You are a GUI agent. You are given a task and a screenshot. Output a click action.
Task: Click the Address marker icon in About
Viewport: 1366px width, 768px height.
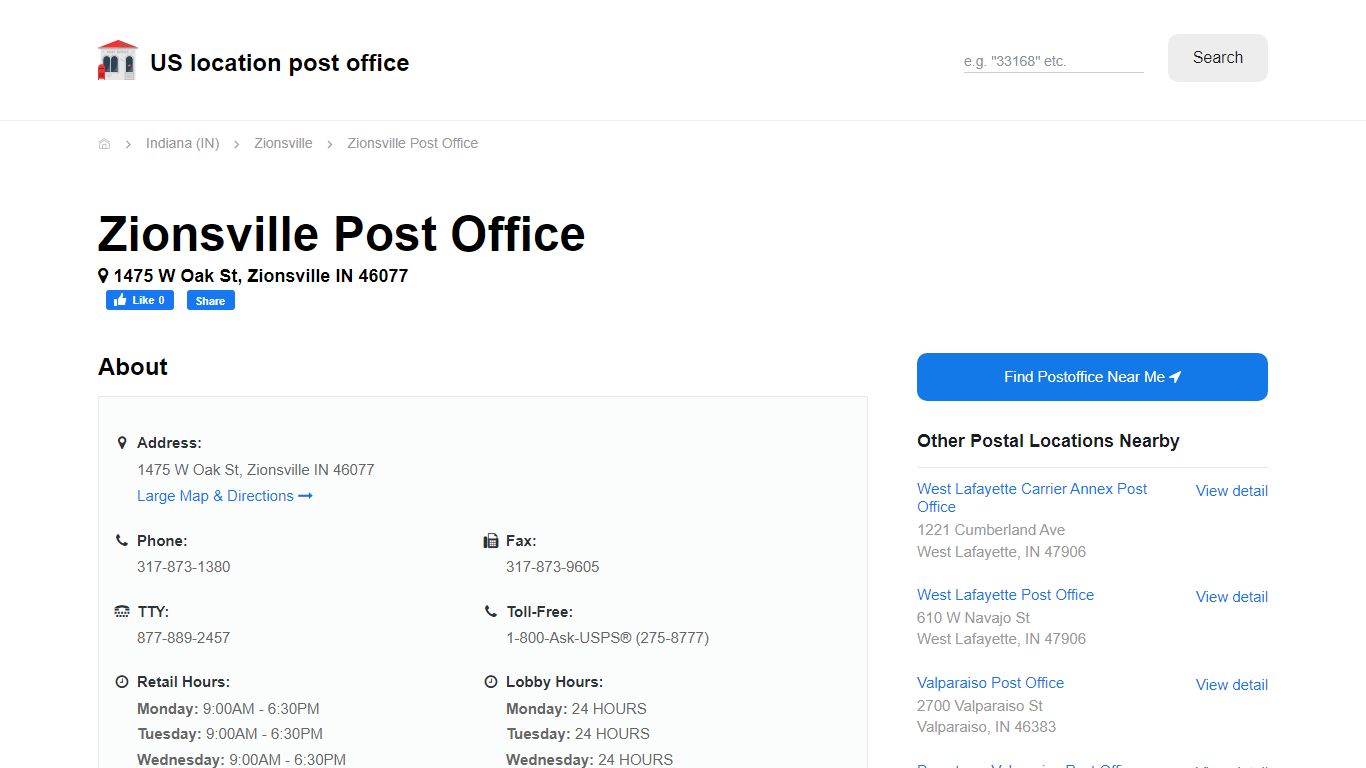(x=122, y=442)
